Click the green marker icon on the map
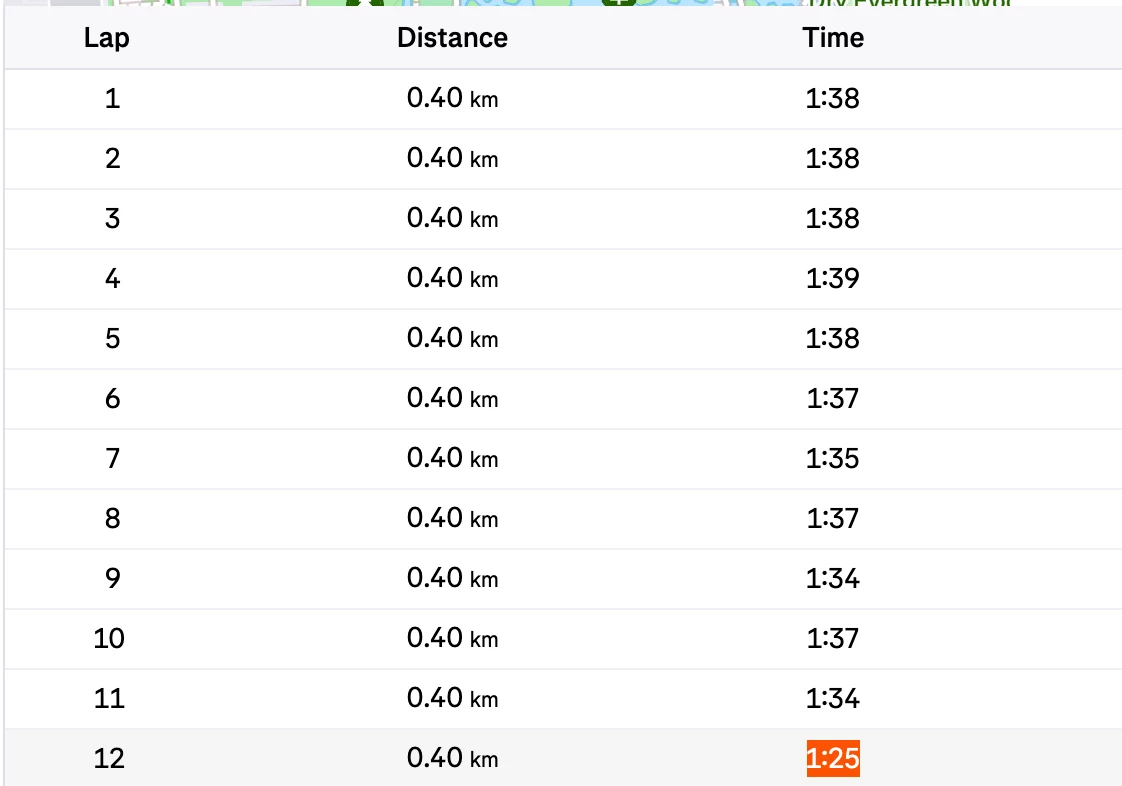Viewport: 1122px width, 786px height. 619,3
